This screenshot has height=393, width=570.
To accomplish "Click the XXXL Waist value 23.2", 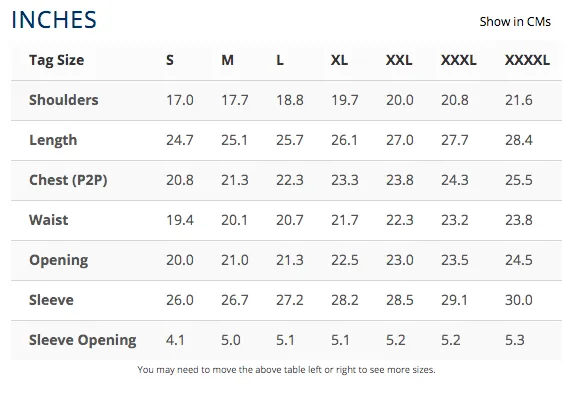I will click(x=455, y=220).
